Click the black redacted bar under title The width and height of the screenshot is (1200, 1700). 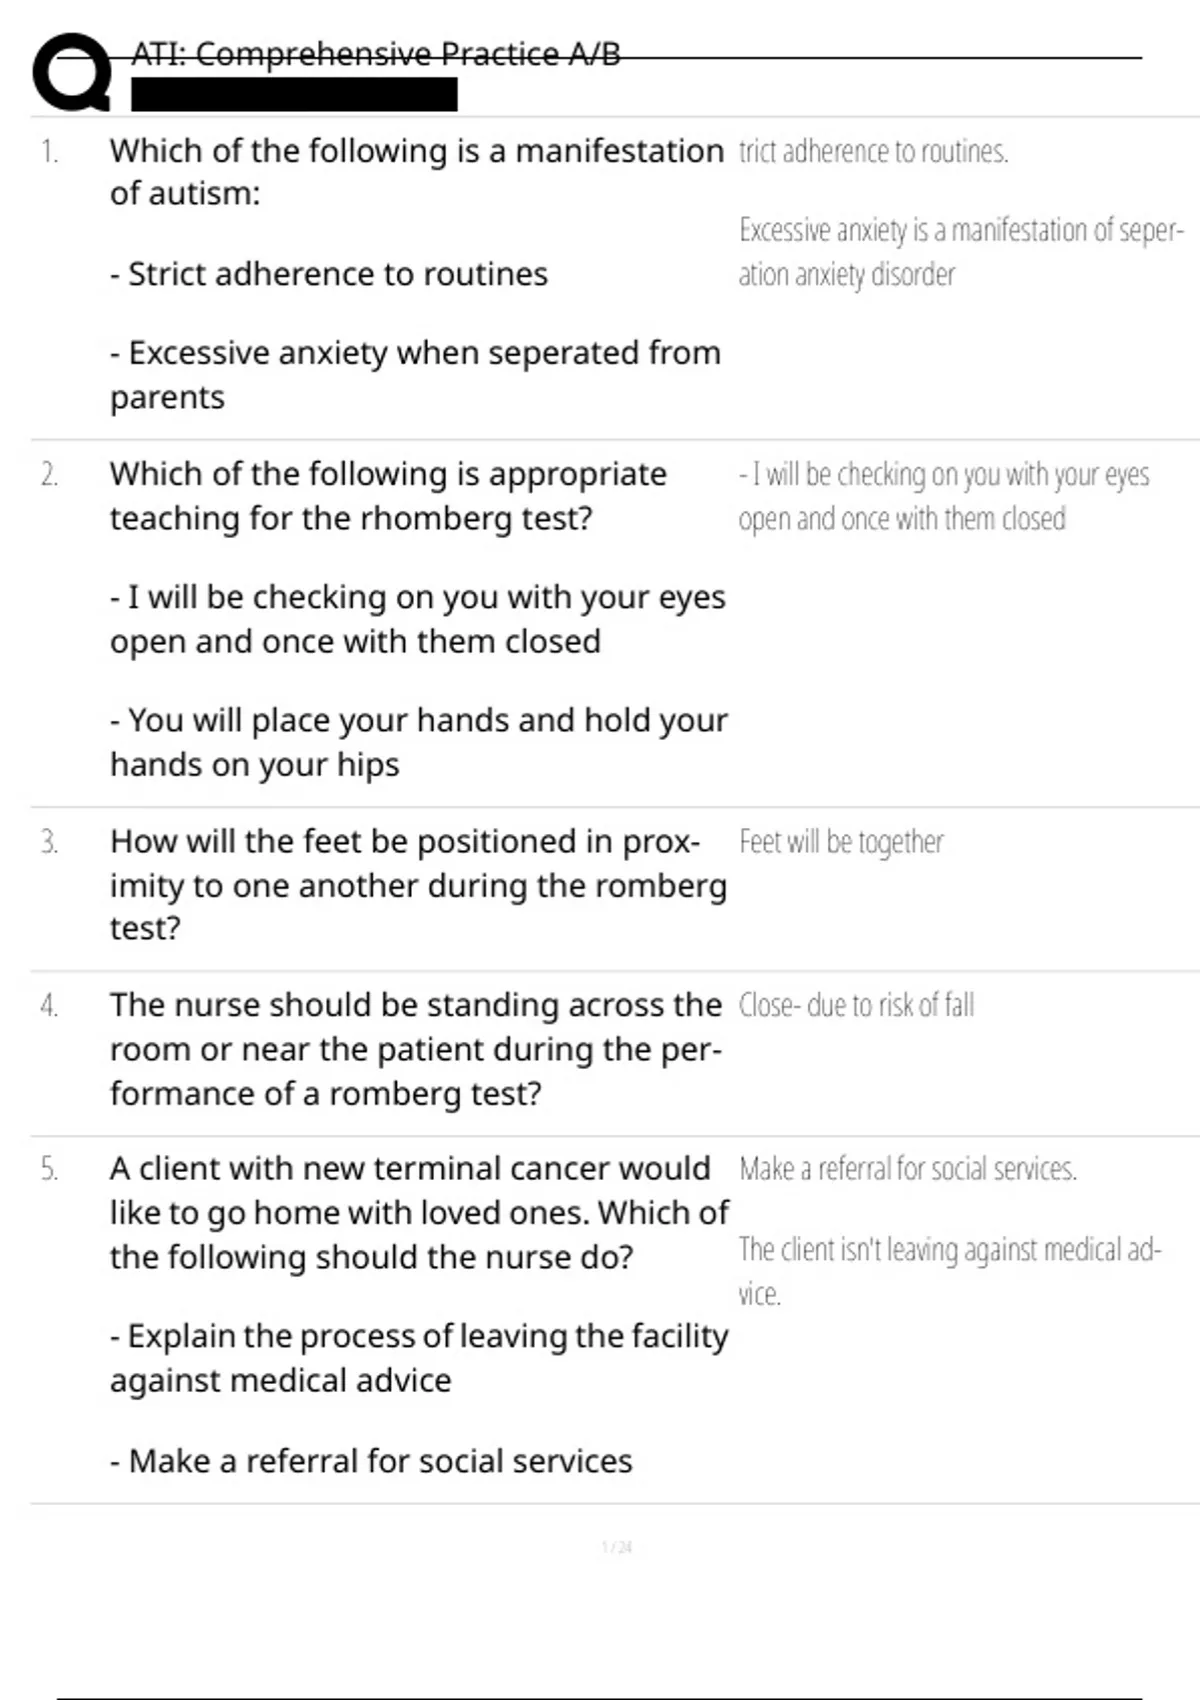pos(294,95)
